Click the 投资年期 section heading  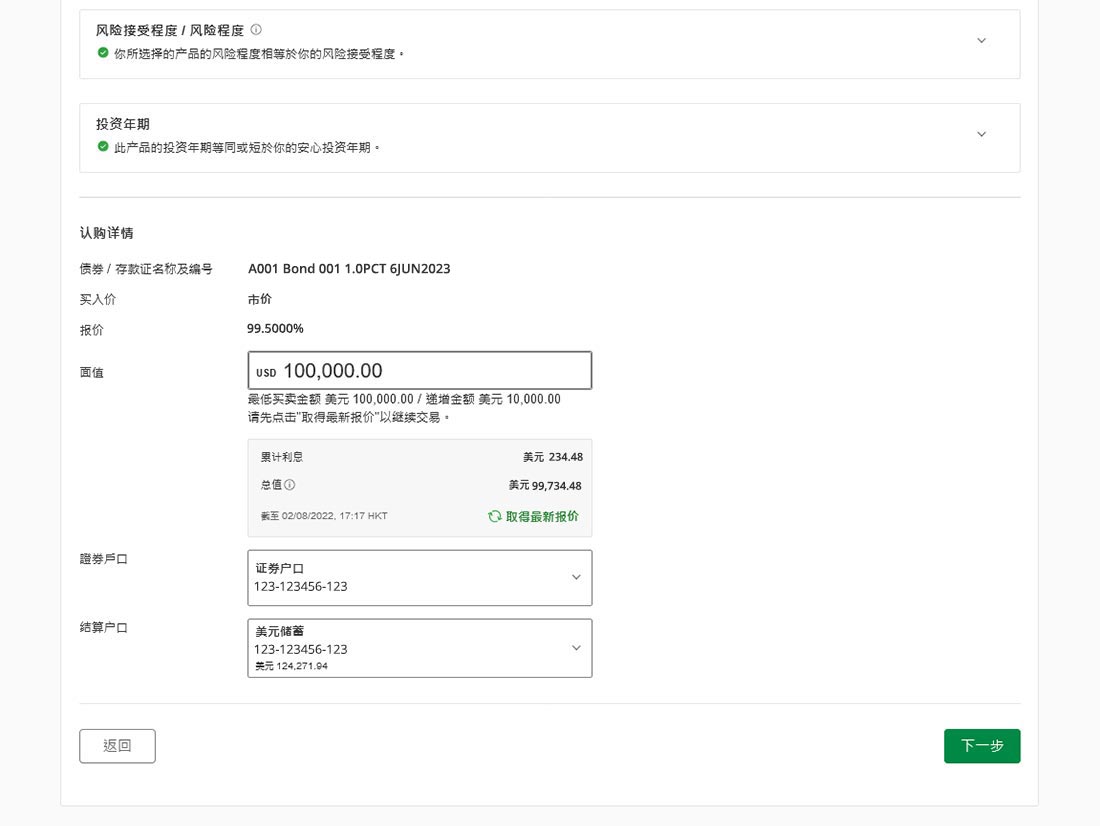[x=123, y=124]
